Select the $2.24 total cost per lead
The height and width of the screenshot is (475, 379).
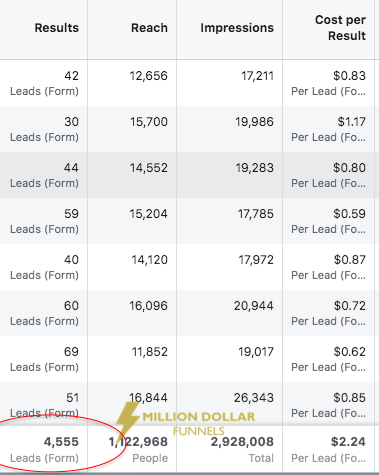pos(348,442)
